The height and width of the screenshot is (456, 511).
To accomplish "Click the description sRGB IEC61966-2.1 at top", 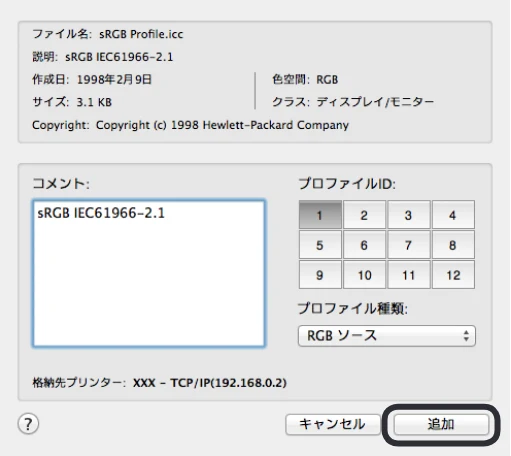I will point(119,57).
